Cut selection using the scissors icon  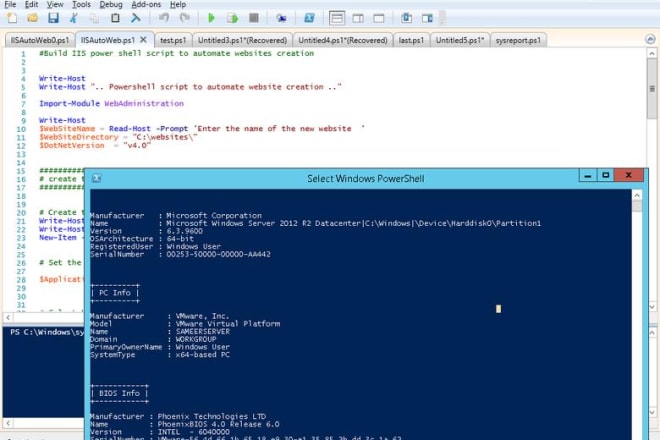click(x=74, y=18)
